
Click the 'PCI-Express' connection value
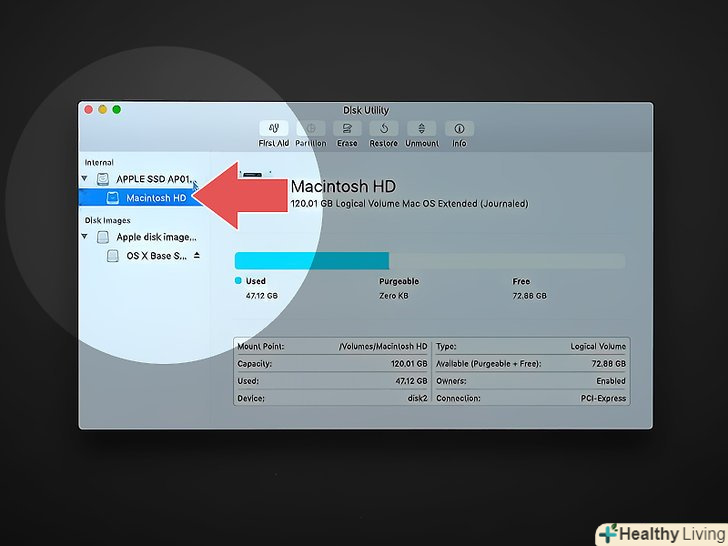603,398
